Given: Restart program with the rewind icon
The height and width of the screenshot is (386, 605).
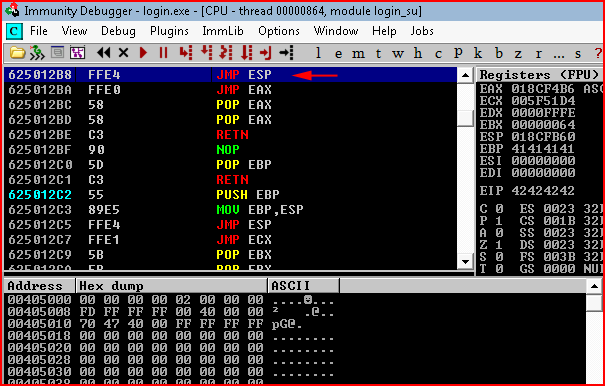Looking at the screenshot, I should (104, 52).
